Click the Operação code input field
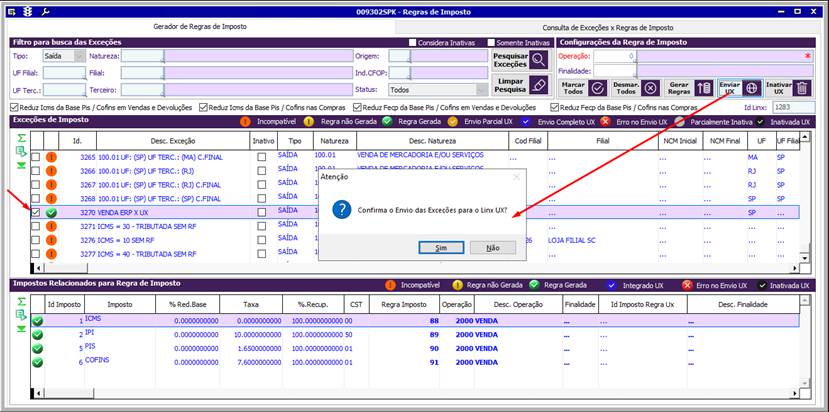This screenshot has height=412, width=829. tap(614, 56)
